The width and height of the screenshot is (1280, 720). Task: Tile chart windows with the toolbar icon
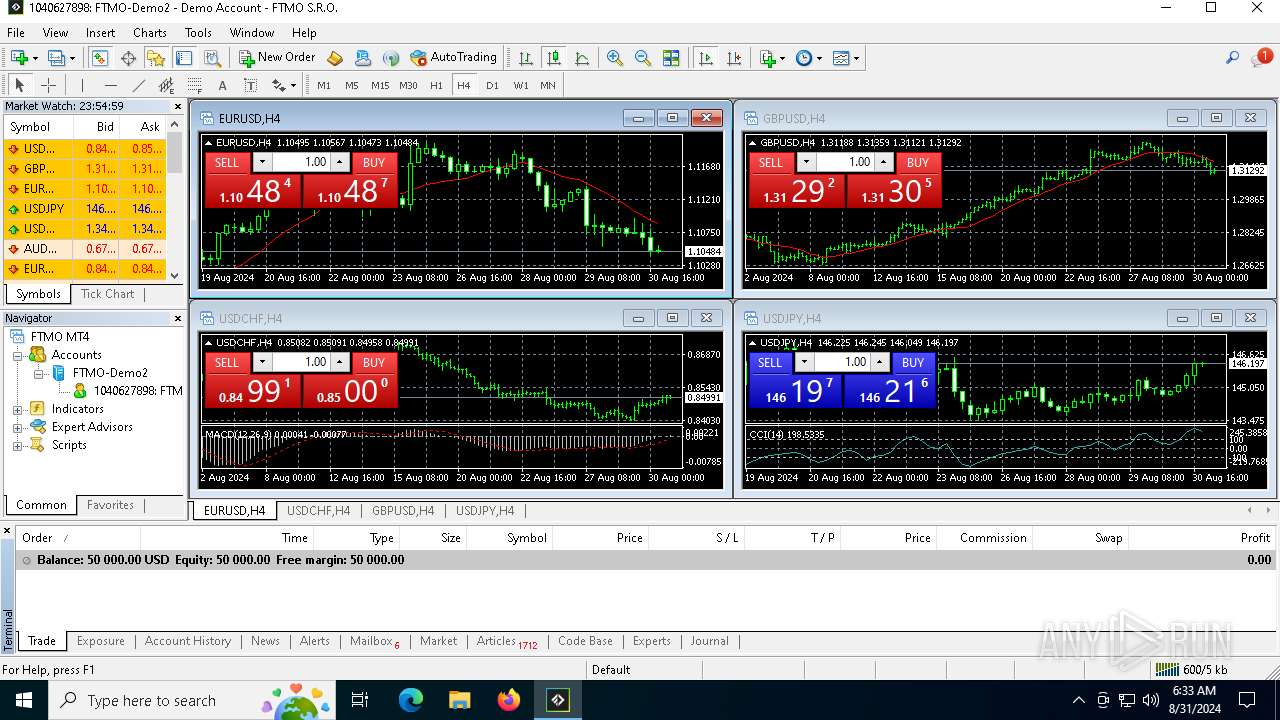tap(671, 58)
